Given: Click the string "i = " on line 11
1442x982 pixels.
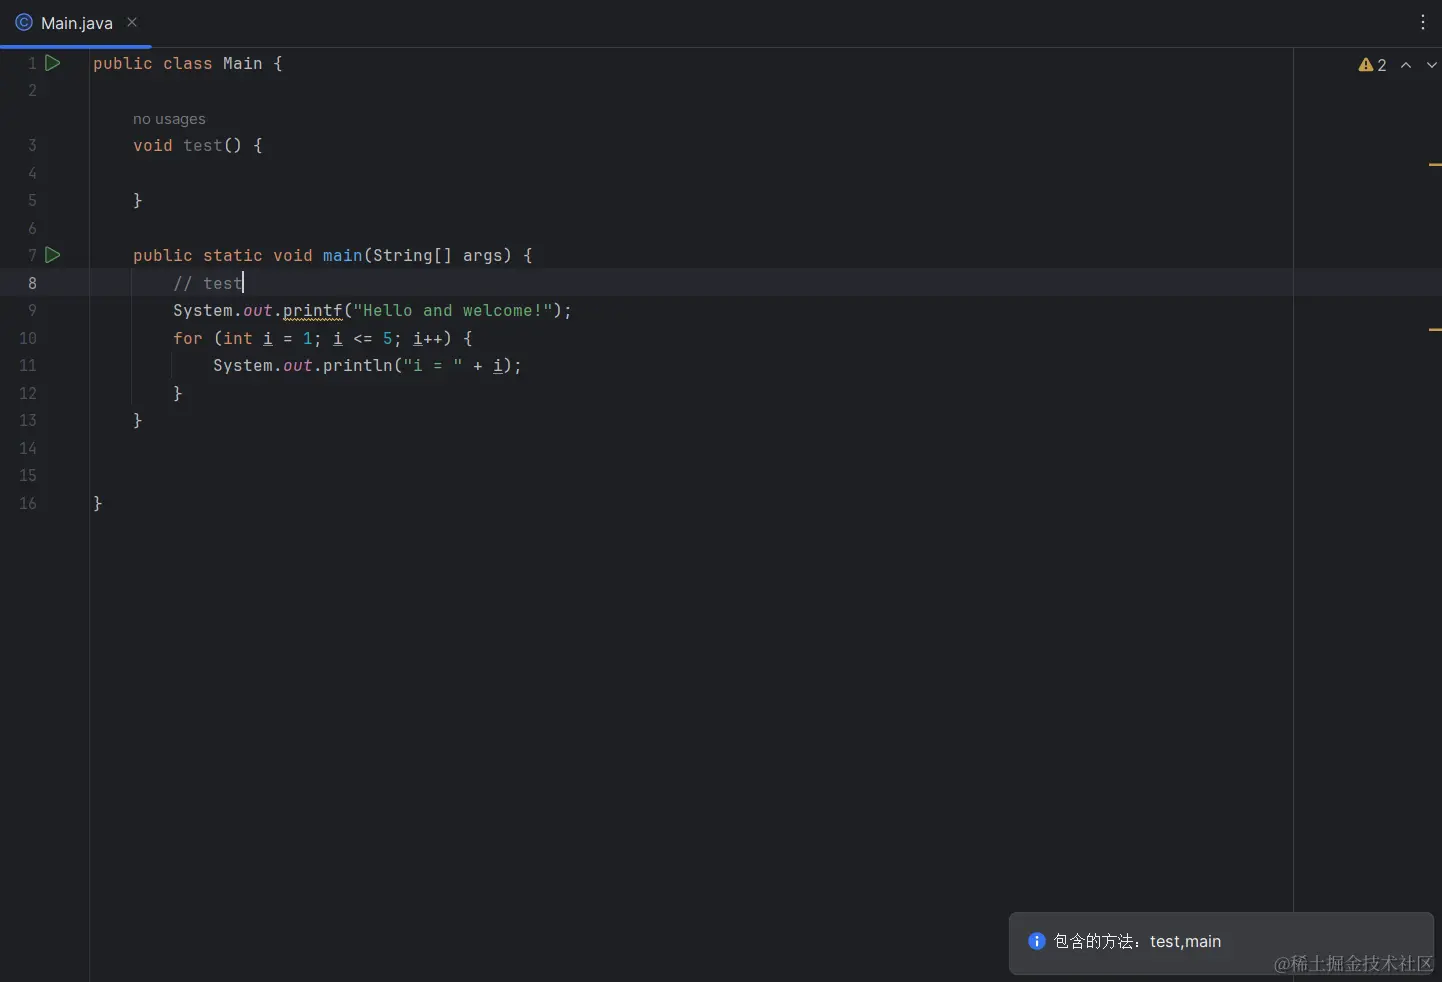Looking at the screenshot, I should [x=433, y=366].
